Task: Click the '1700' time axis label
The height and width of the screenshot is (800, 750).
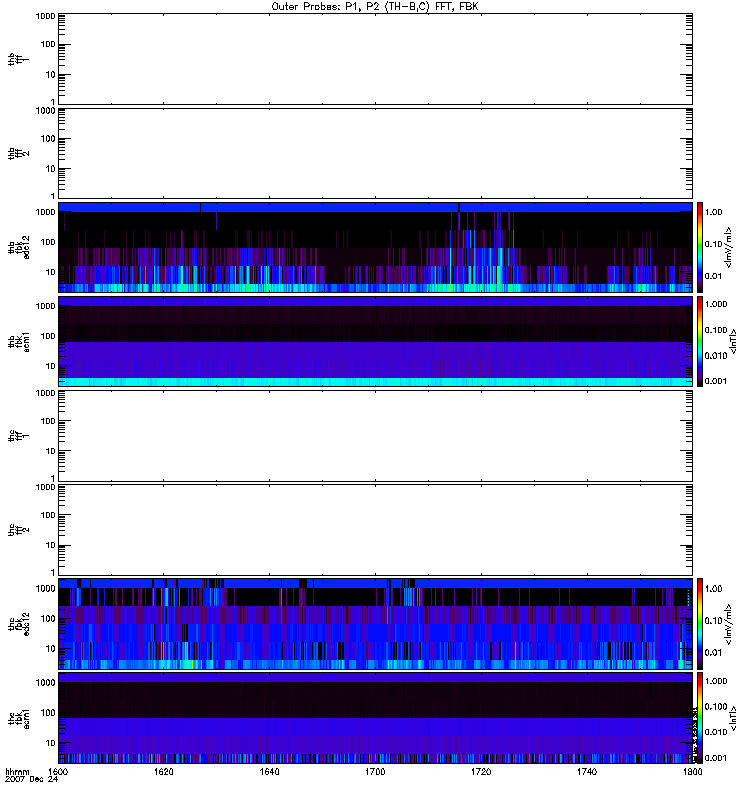Action: pyautogui.click(x=375, y=772)
